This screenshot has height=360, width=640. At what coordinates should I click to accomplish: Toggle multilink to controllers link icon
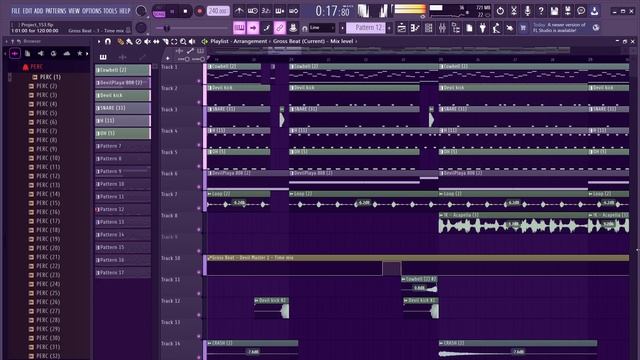click(x=280, y=28)
